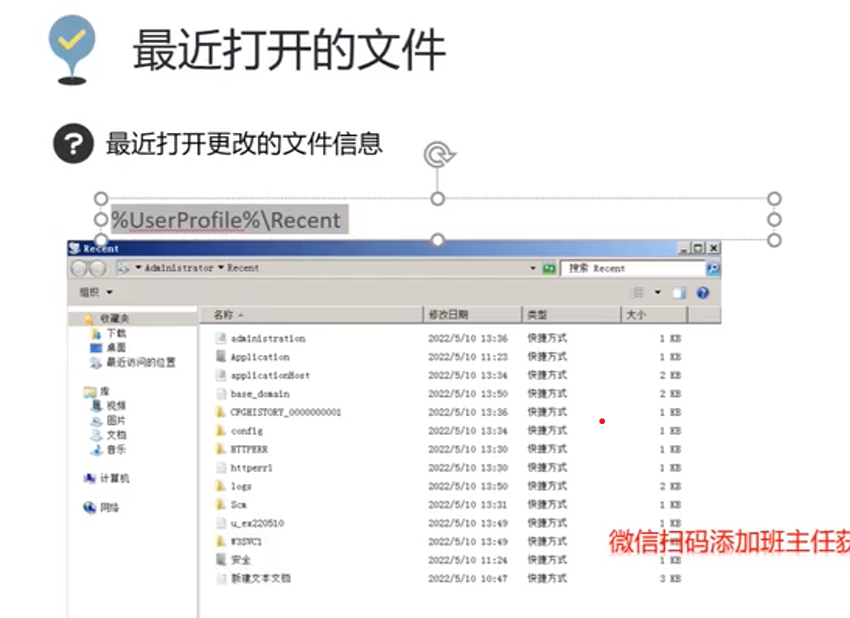Click the Back arrow in the Recent window

point(80,268)
